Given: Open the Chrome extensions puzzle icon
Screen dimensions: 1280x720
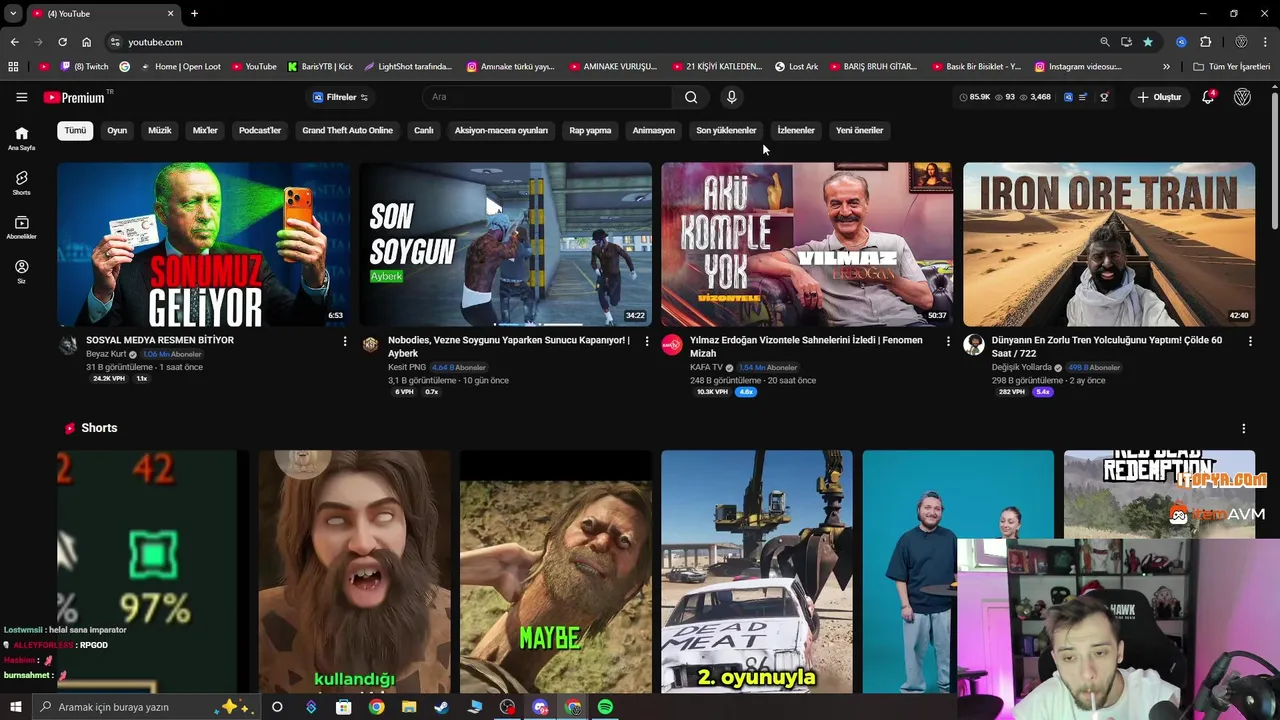Looking at the screenshot, I should pos(1205,42).
